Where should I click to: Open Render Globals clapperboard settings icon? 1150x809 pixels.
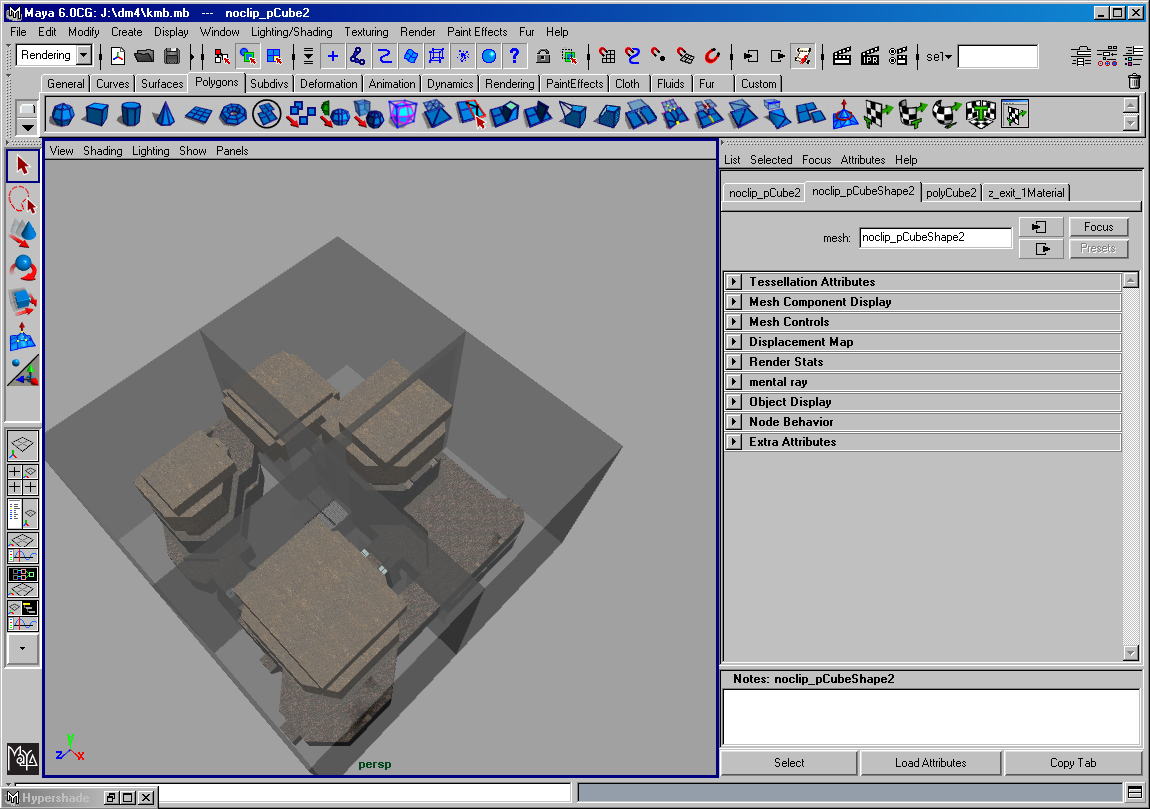pyautogui.click(x=898, y=56)
